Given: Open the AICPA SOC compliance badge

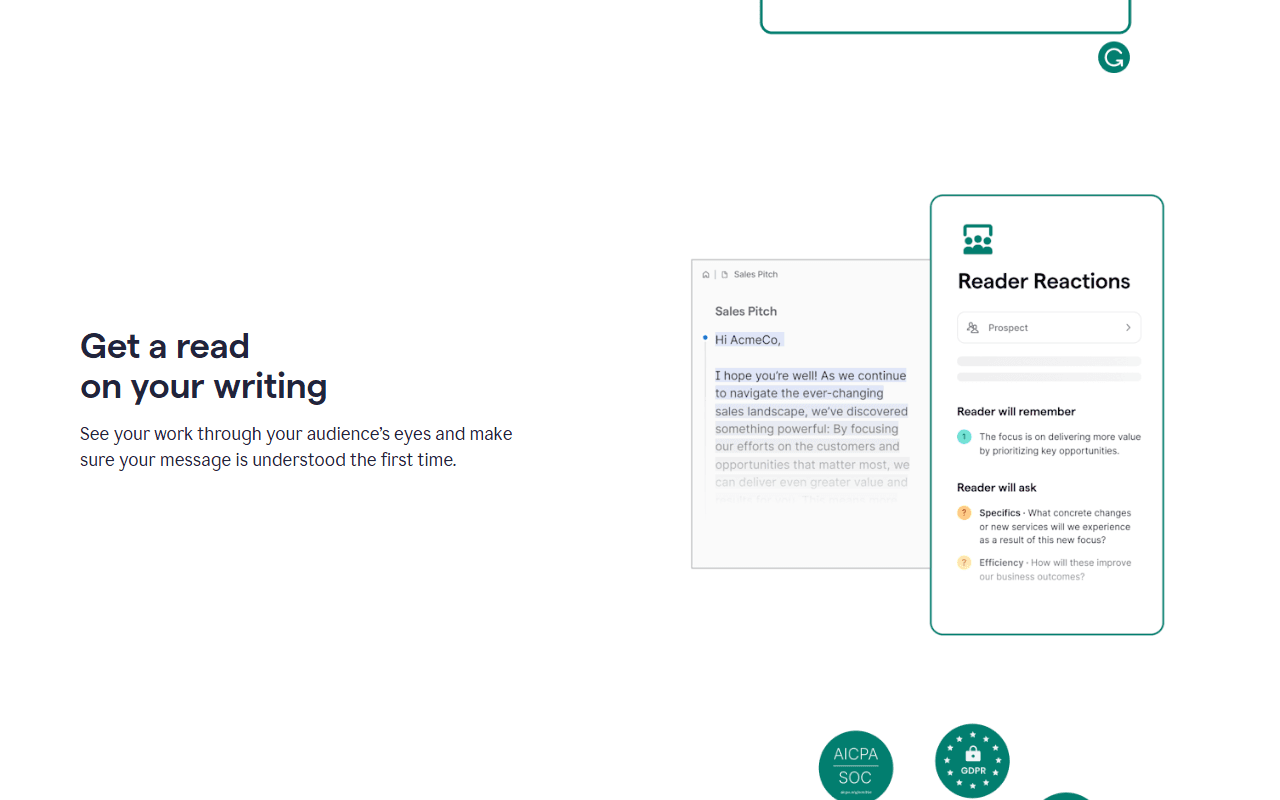Looking at the screenshot, I should click(856, 766).
